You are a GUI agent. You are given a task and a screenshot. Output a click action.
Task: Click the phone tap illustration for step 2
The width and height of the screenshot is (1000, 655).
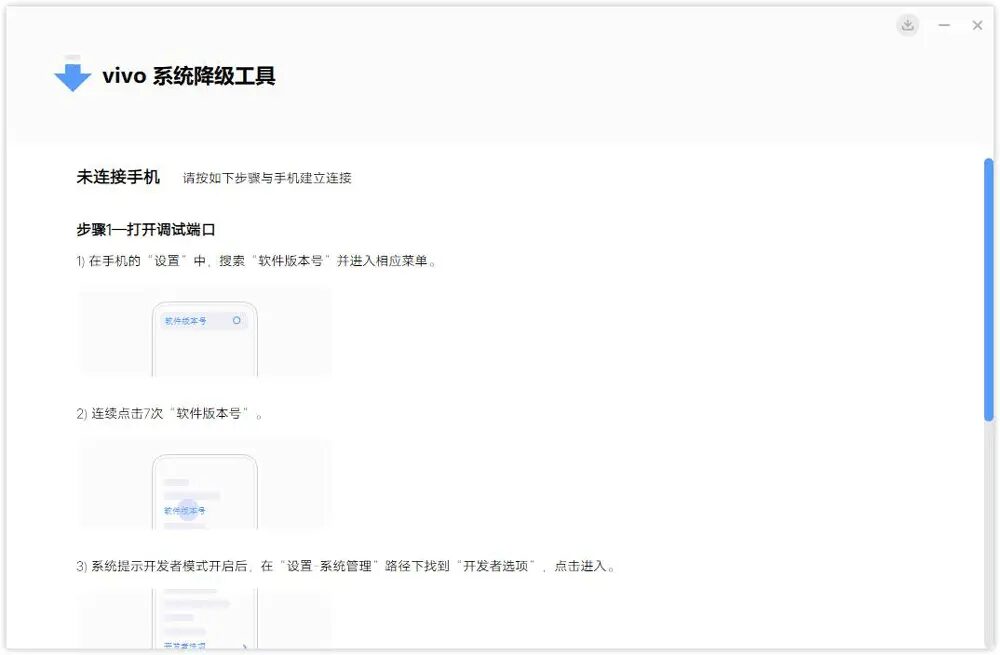pyautogui.click(x=205, y=484)
